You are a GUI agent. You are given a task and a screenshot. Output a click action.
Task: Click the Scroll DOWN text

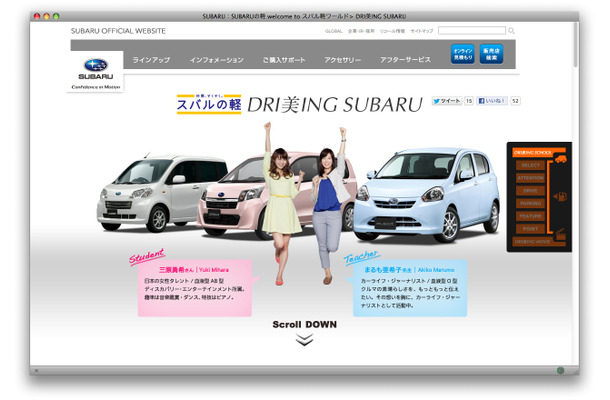(x=304, y=325)
